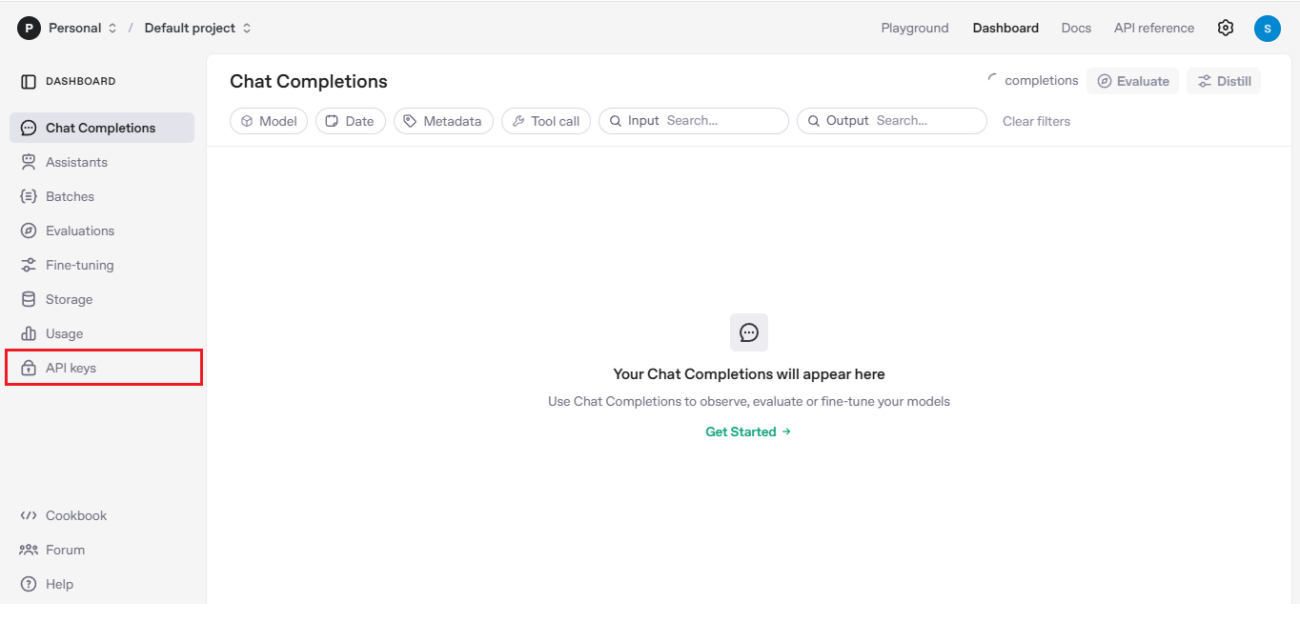
Task: Select the Batches sidebar icon
Action: 29,196
